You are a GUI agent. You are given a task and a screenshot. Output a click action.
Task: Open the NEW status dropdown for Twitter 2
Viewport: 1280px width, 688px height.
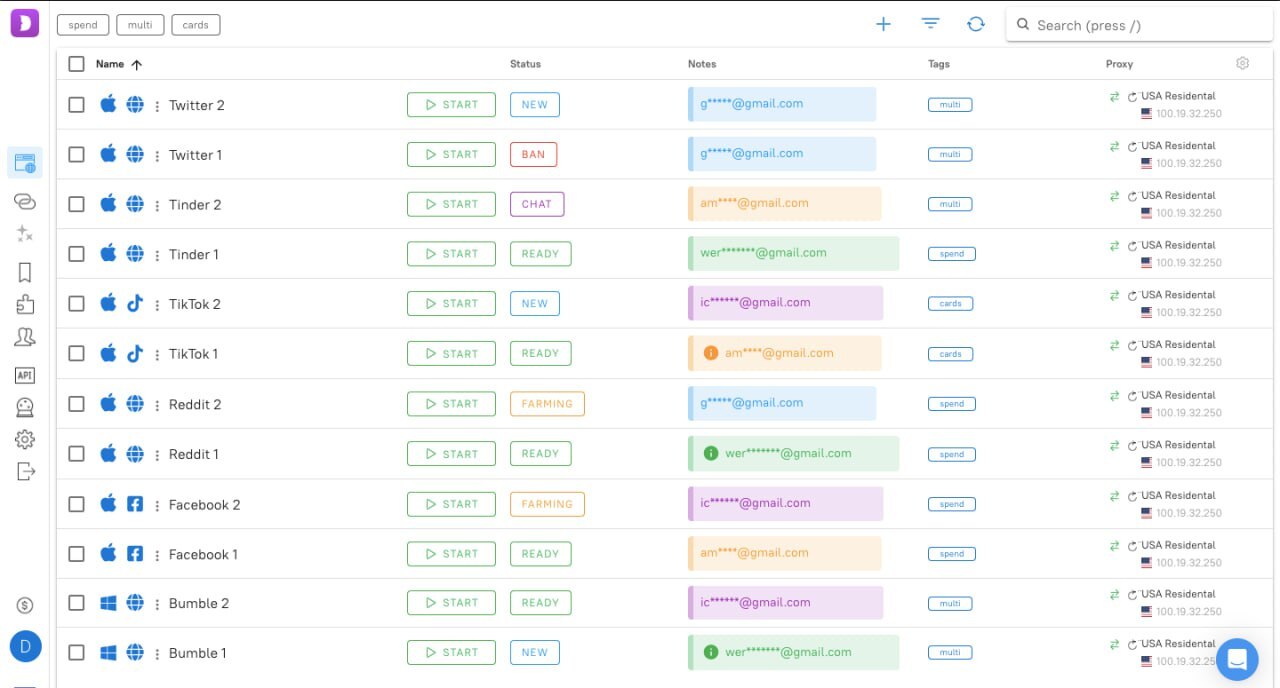[x=534, y=105]
